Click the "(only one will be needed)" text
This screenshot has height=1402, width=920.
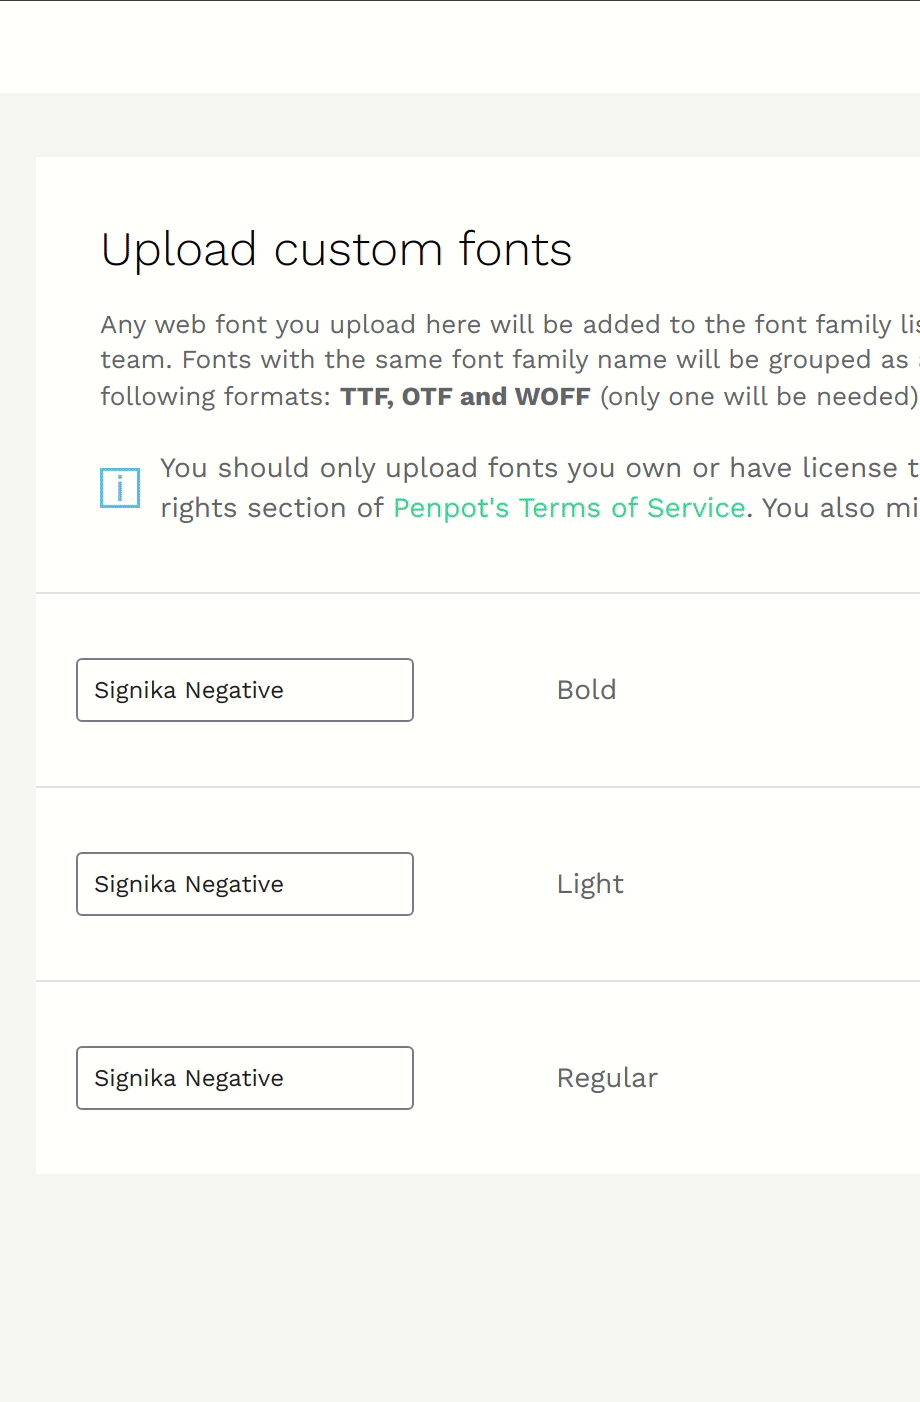759,396
